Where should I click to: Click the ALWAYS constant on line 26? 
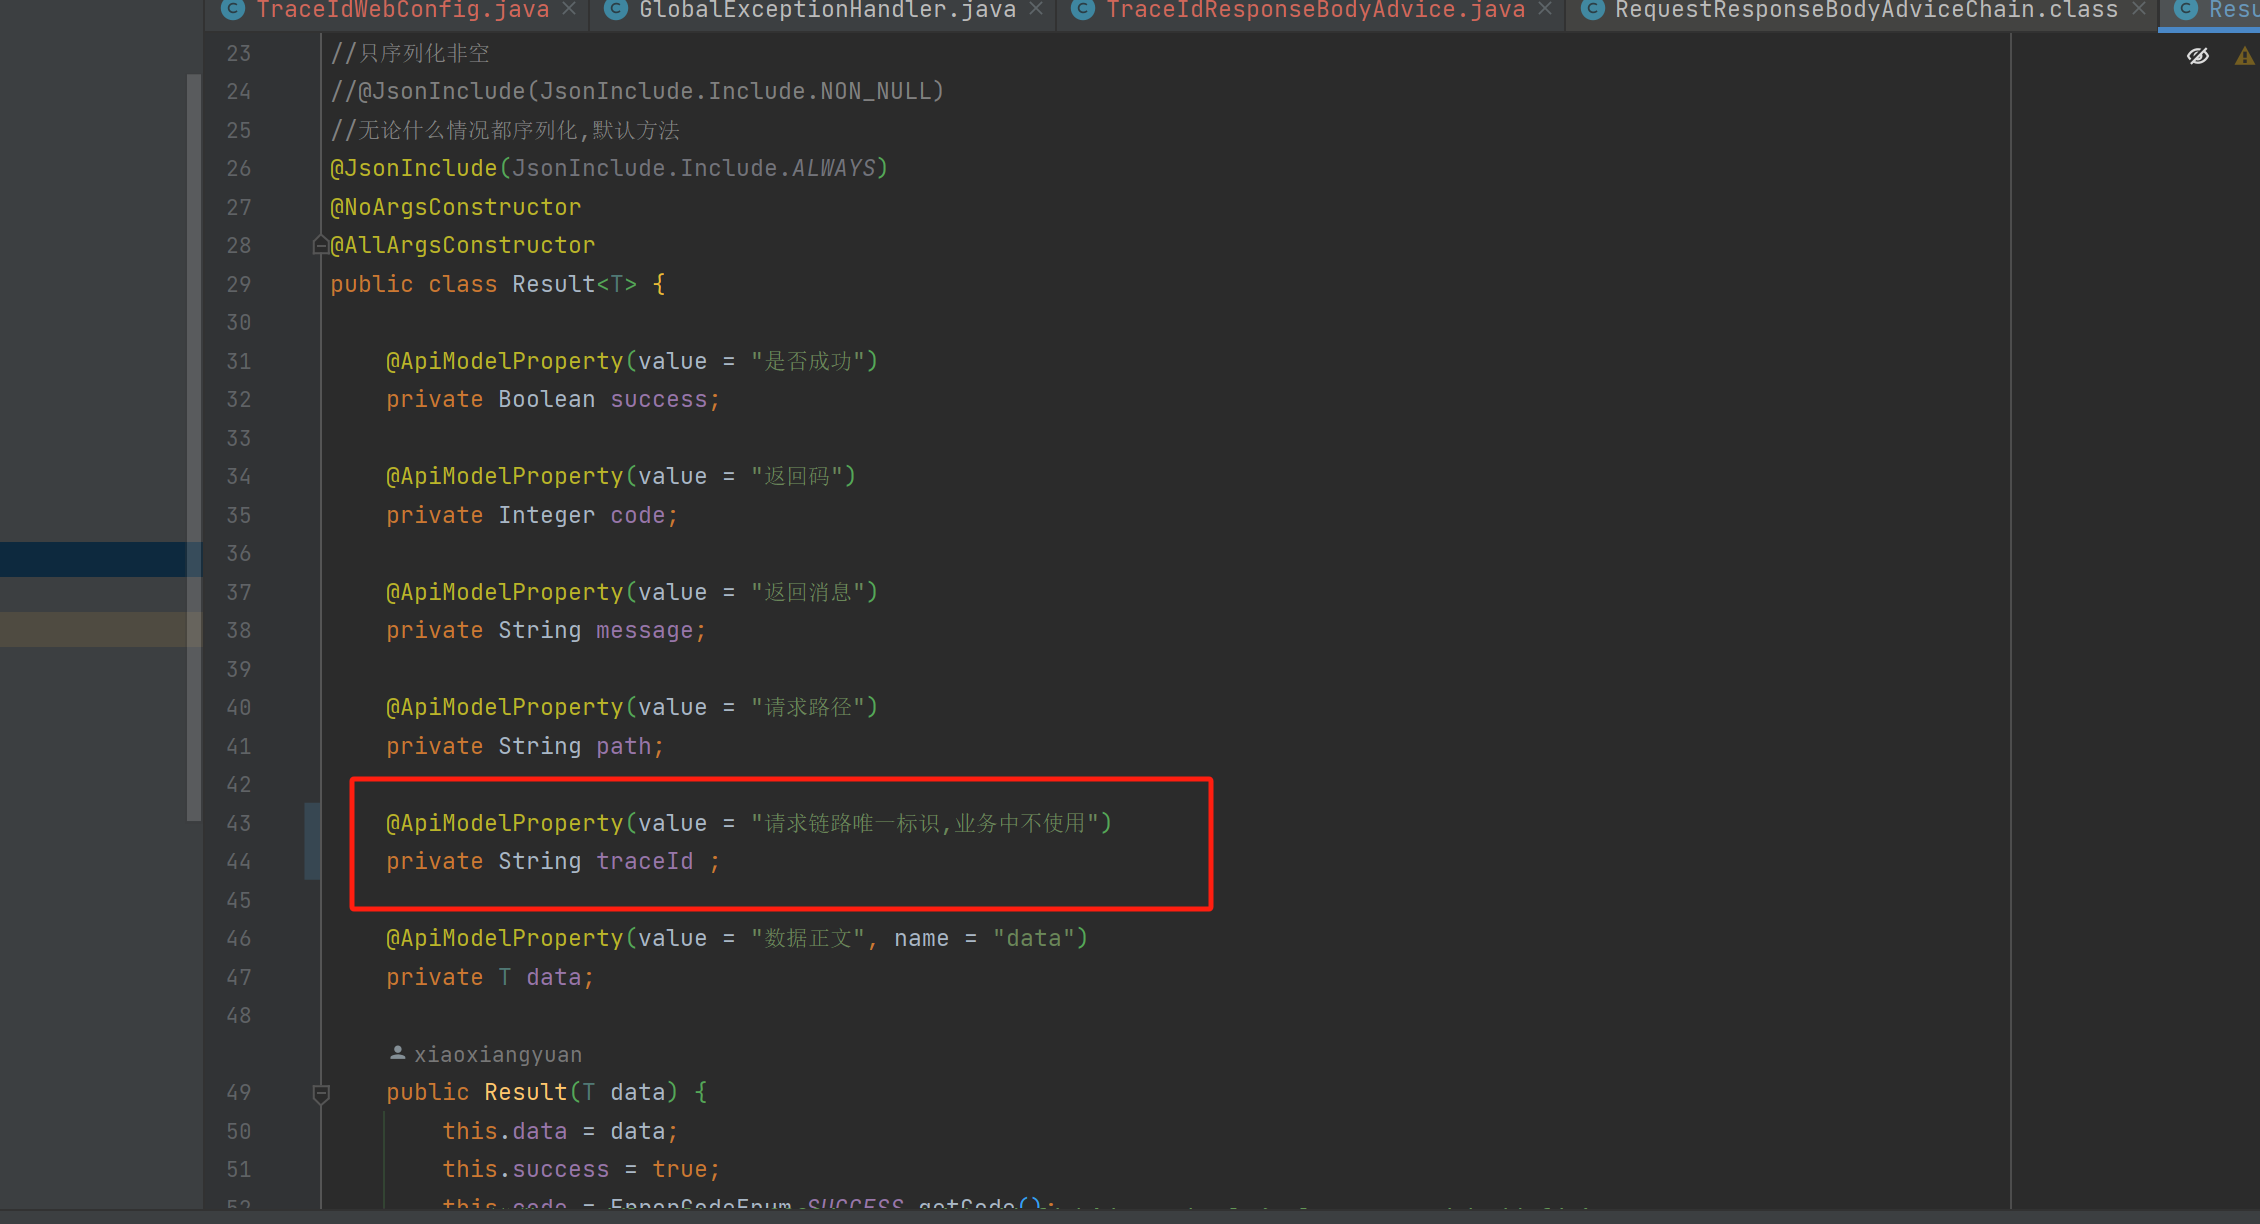click(x=834, y=168)
